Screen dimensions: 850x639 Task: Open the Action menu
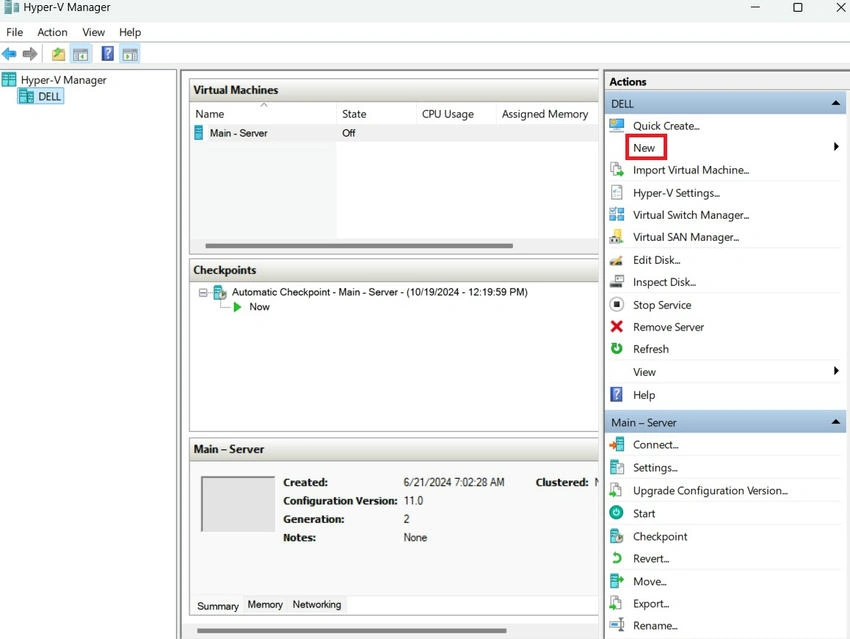pyautogui.click(x=52, y=32)
